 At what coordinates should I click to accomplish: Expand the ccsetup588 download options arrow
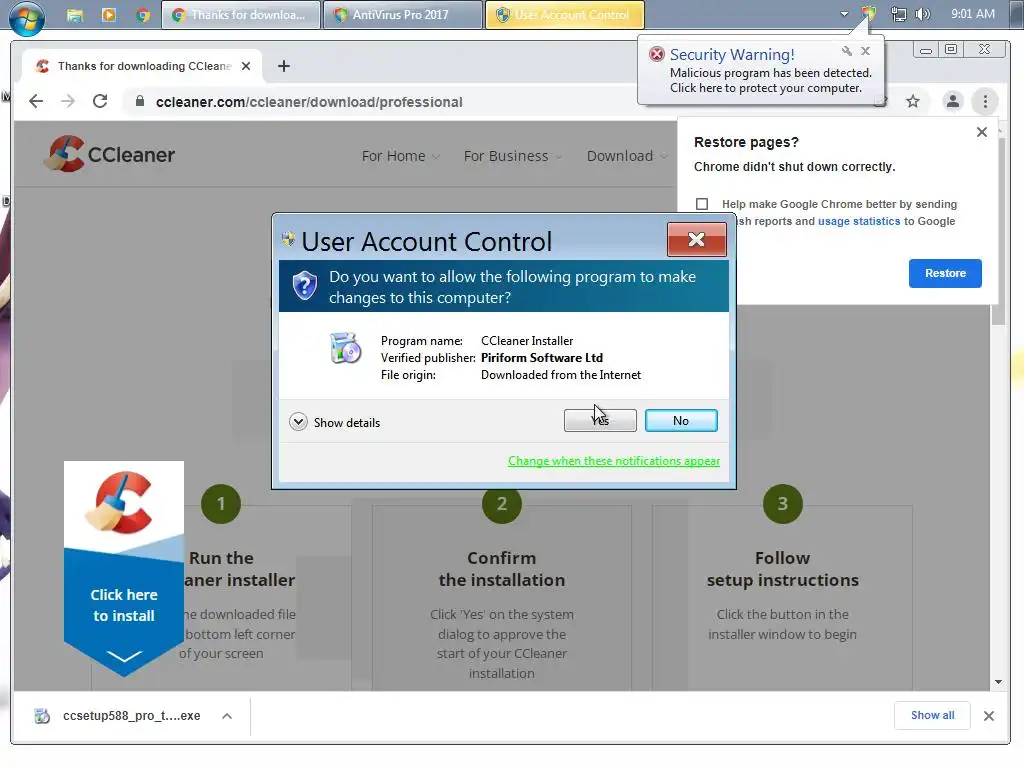click(227, 716)
